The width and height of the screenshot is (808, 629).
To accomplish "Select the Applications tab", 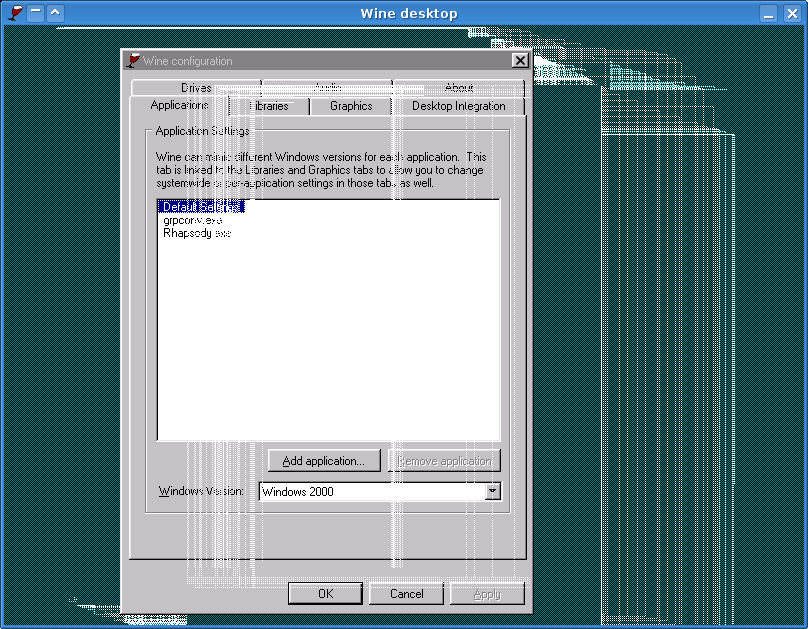I will (179, 105).
